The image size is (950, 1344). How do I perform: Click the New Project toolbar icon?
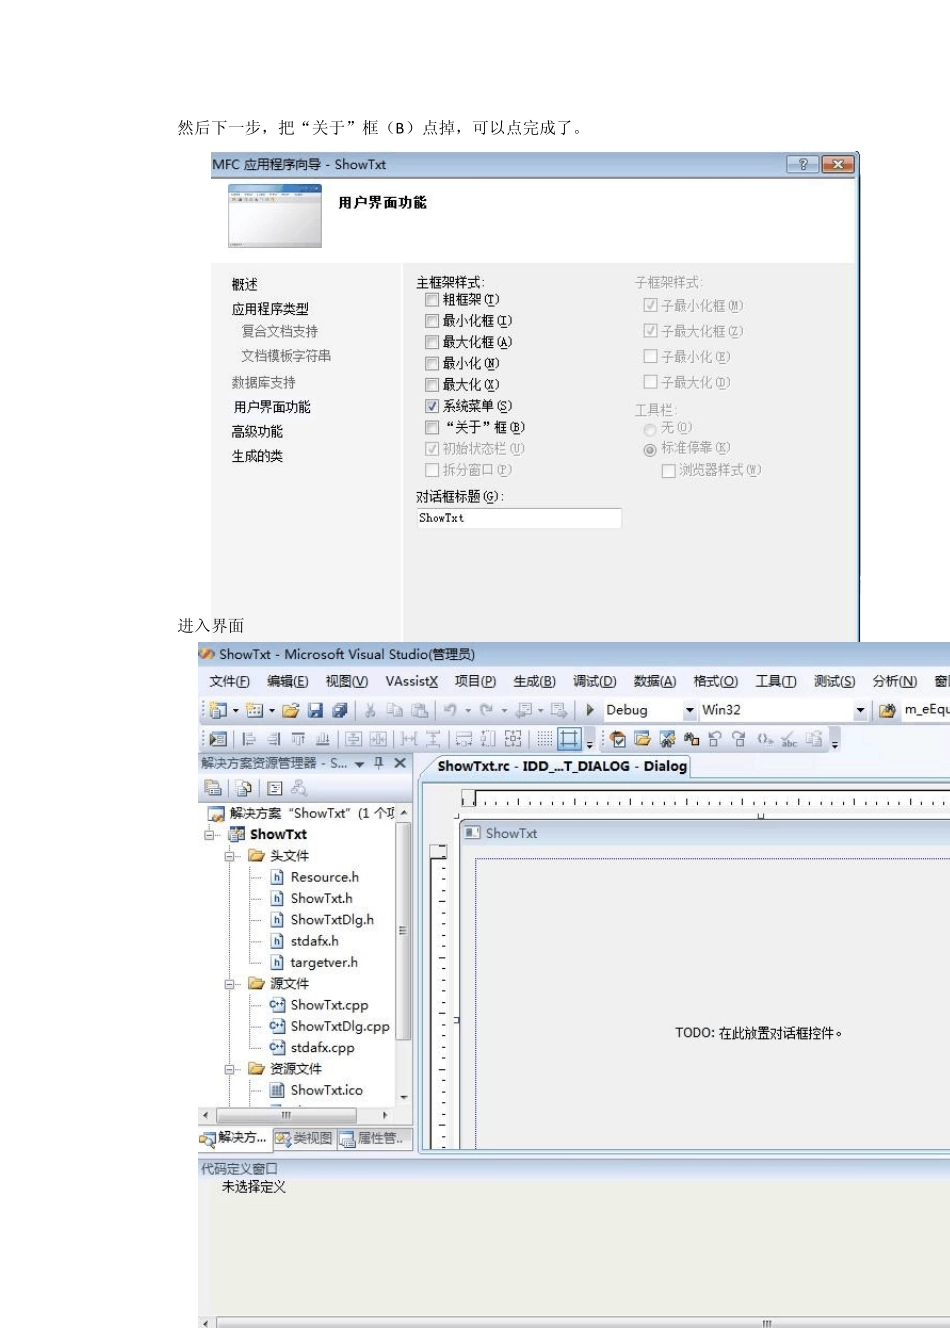point(219,710)
